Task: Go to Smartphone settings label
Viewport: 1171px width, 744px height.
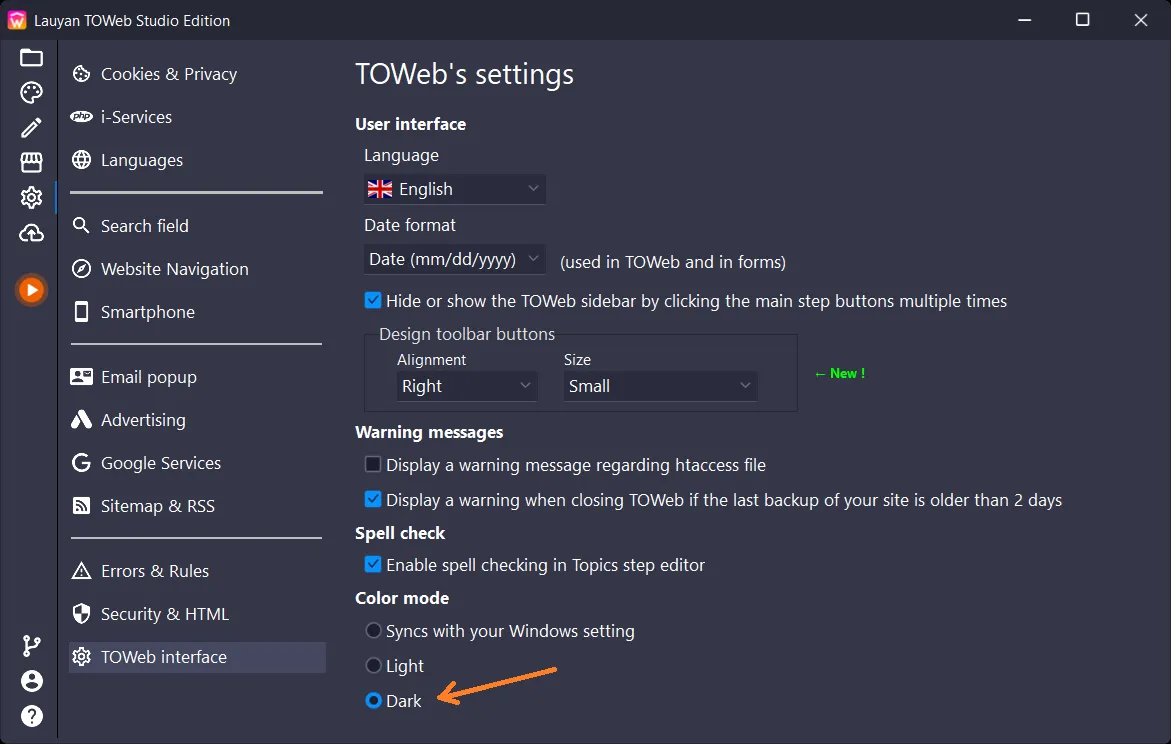Action: click(x=148, y=312)
